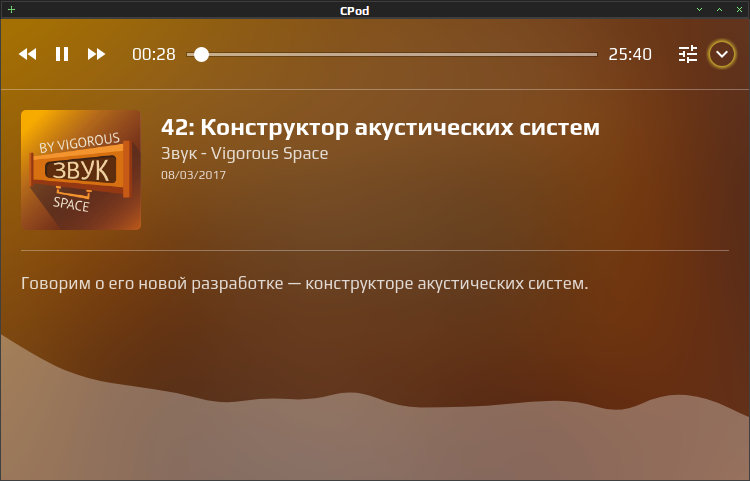Image resolution: width=750 pixels, height=481 pixels.
Task: Click the episode date 08/03/2017
Action: point(193,175)
